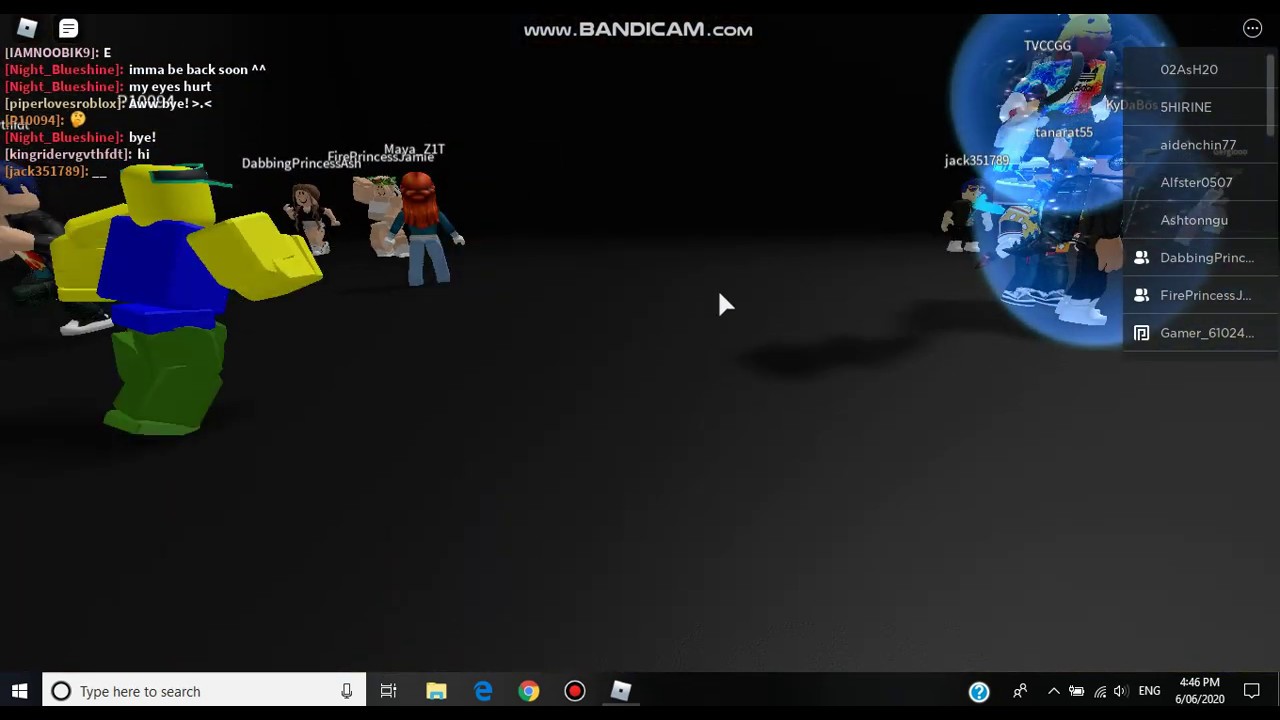
Task: Select player Gamer_61024... in the player list
Action: pyautogui.click(x=1199, y=333)
